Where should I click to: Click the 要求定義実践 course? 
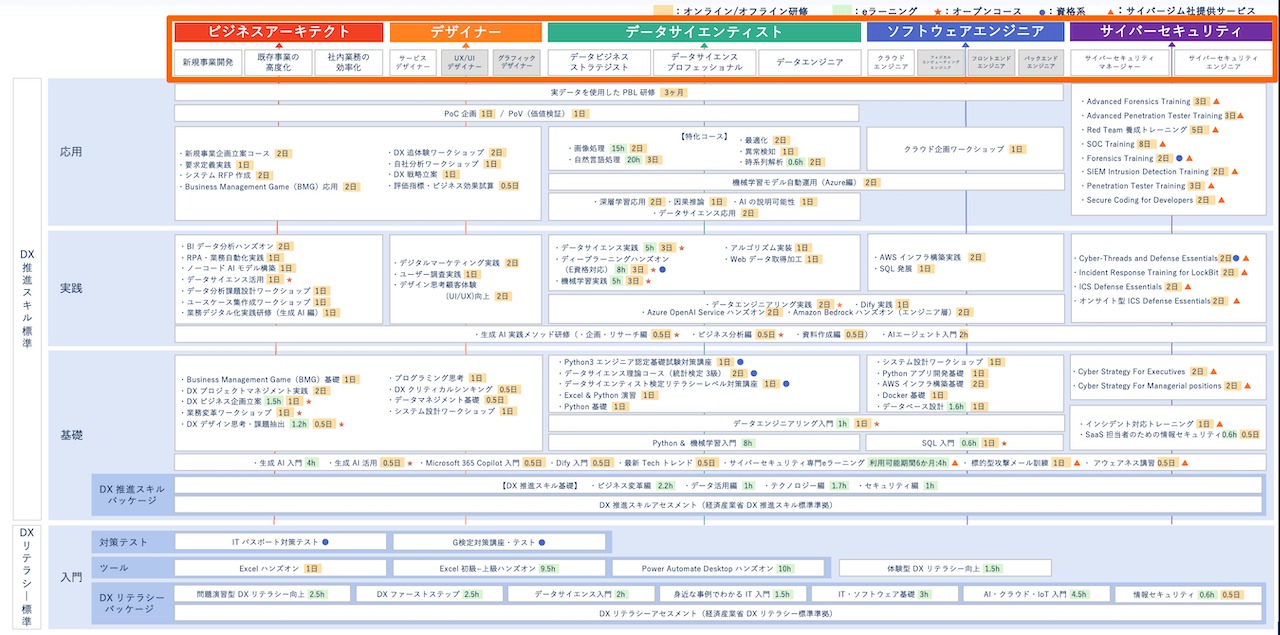(x=207, y=165)
